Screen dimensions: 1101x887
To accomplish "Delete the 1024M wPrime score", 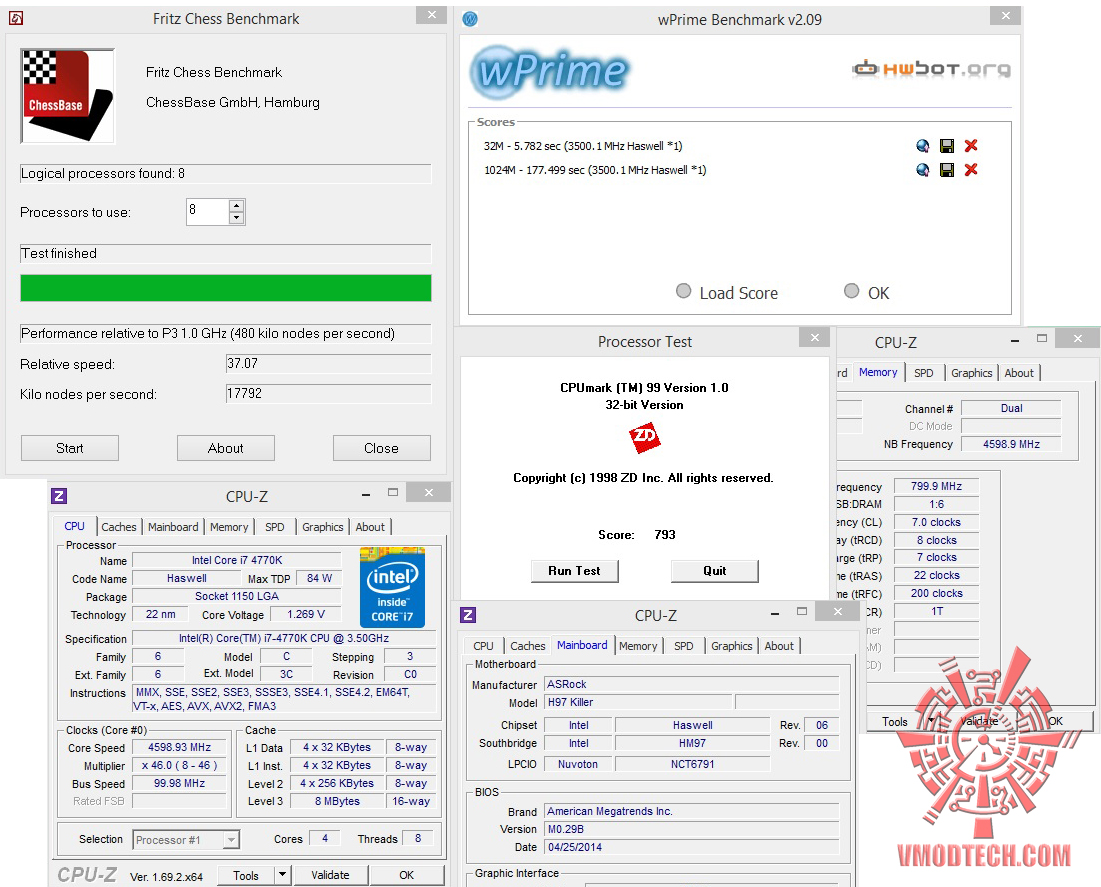I will click(971, 170).
